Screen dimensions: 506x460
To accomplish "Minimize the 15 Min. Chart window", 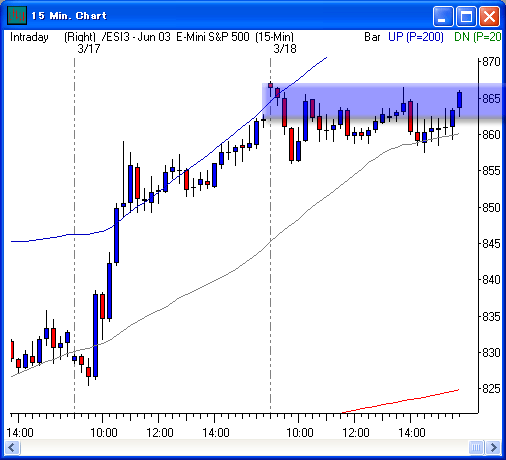I will (442, 16).
